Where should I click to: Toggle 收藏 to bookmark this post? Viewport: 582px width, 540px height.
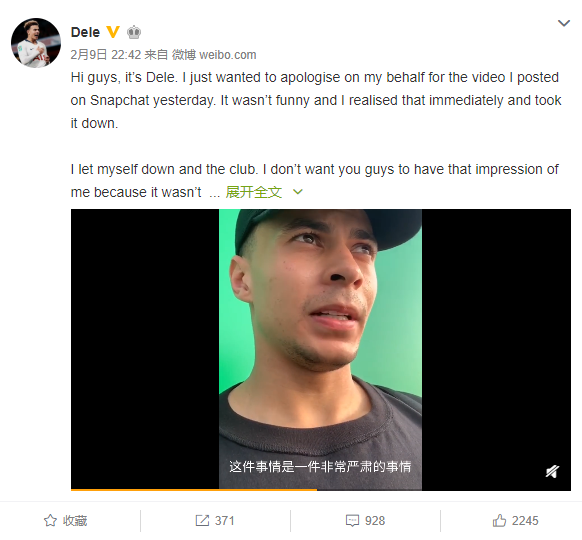pos(65,521)
